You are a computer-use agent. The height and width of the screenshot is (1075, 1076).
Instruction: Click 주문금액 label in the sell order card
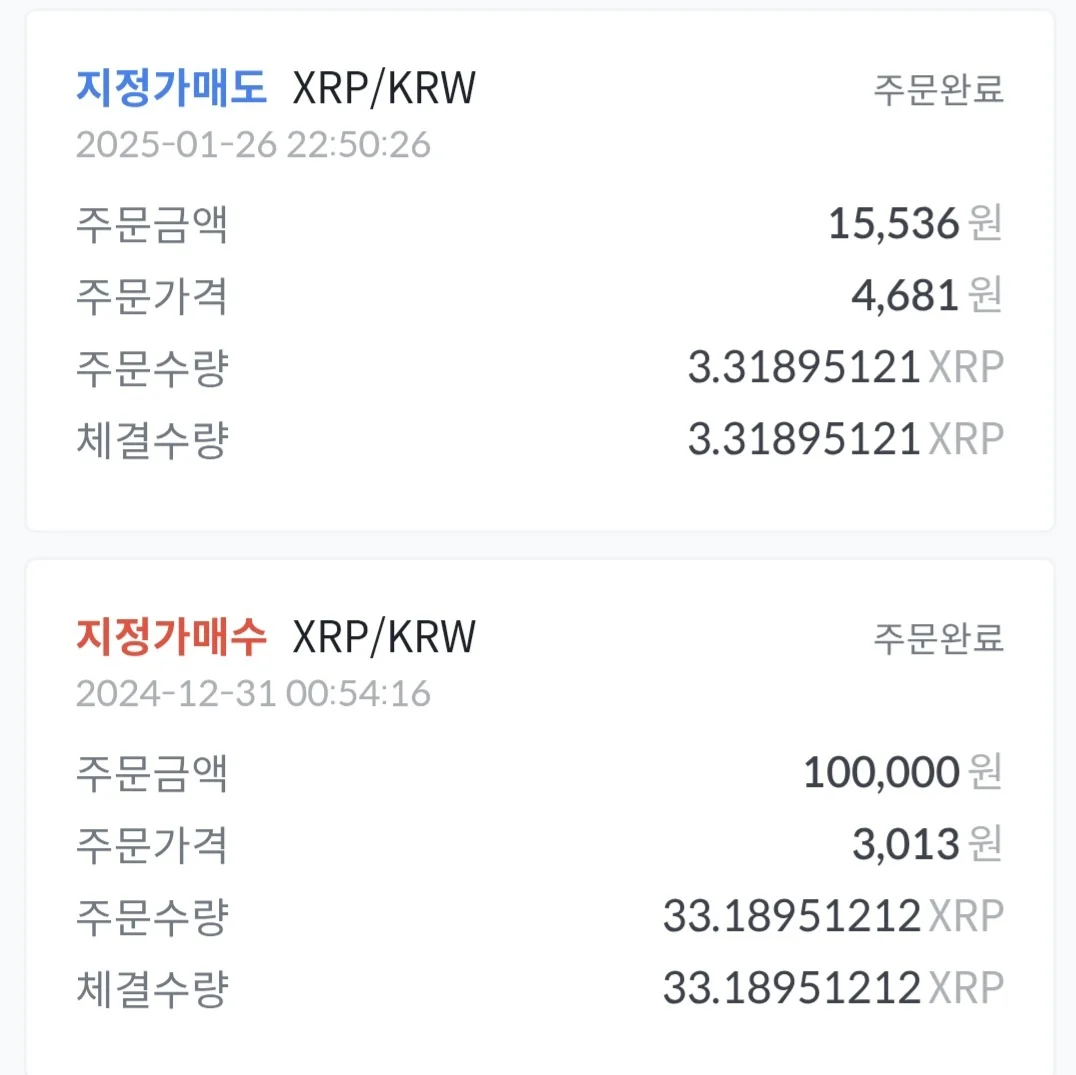coord(152,224)
